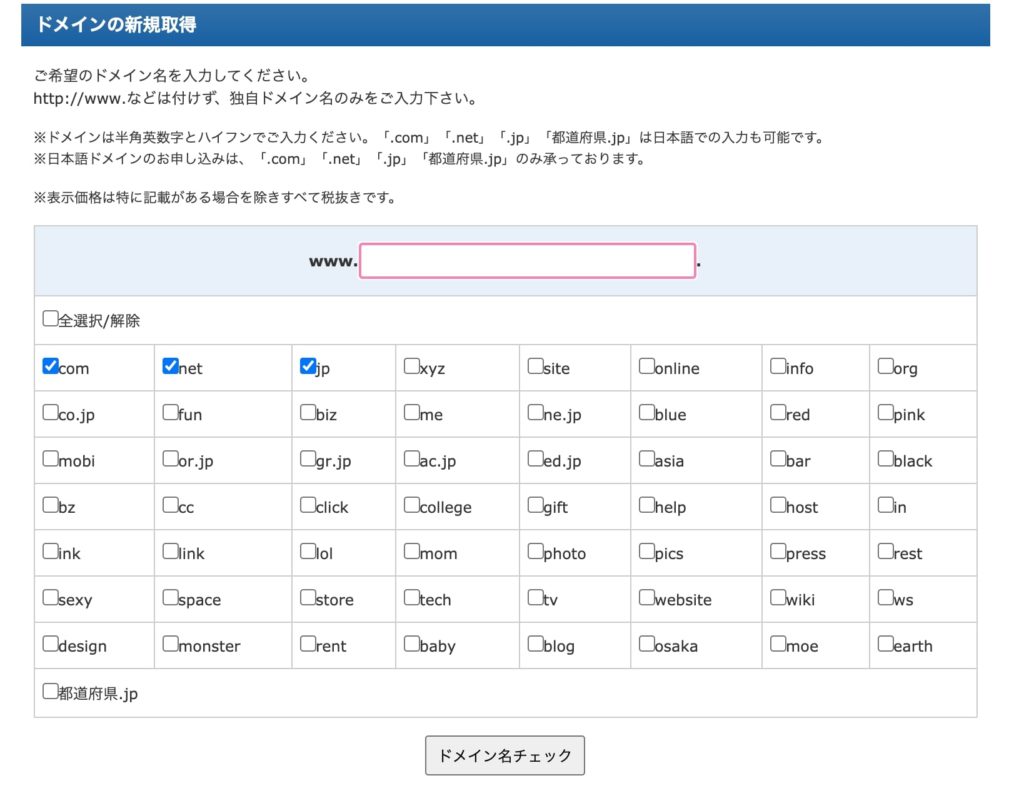This screenshot has width=1024, height=808.
Task: Check the co.jp domain option
Action: click(x=50, y=412)
